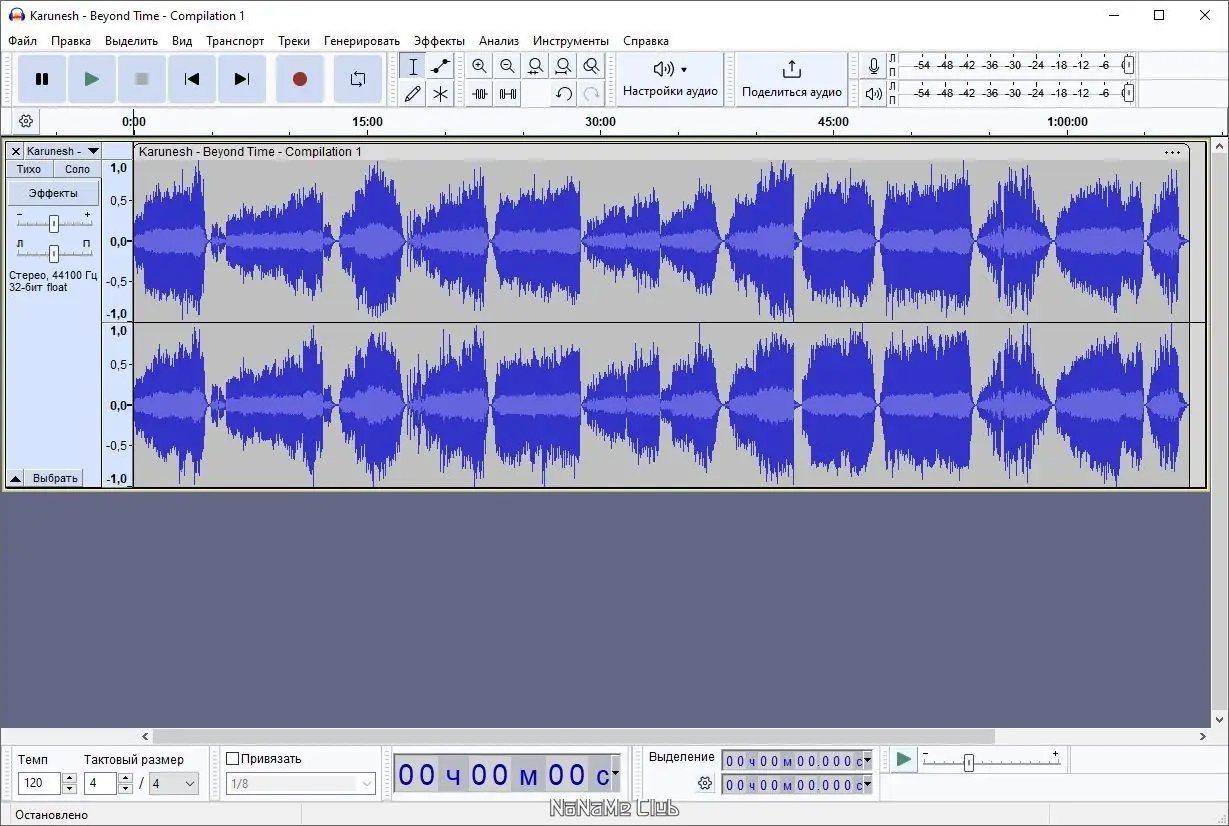Skip to the end of the project
Image resolution: width=1229 pixels, height=826 pixels.
click(242, 79)
